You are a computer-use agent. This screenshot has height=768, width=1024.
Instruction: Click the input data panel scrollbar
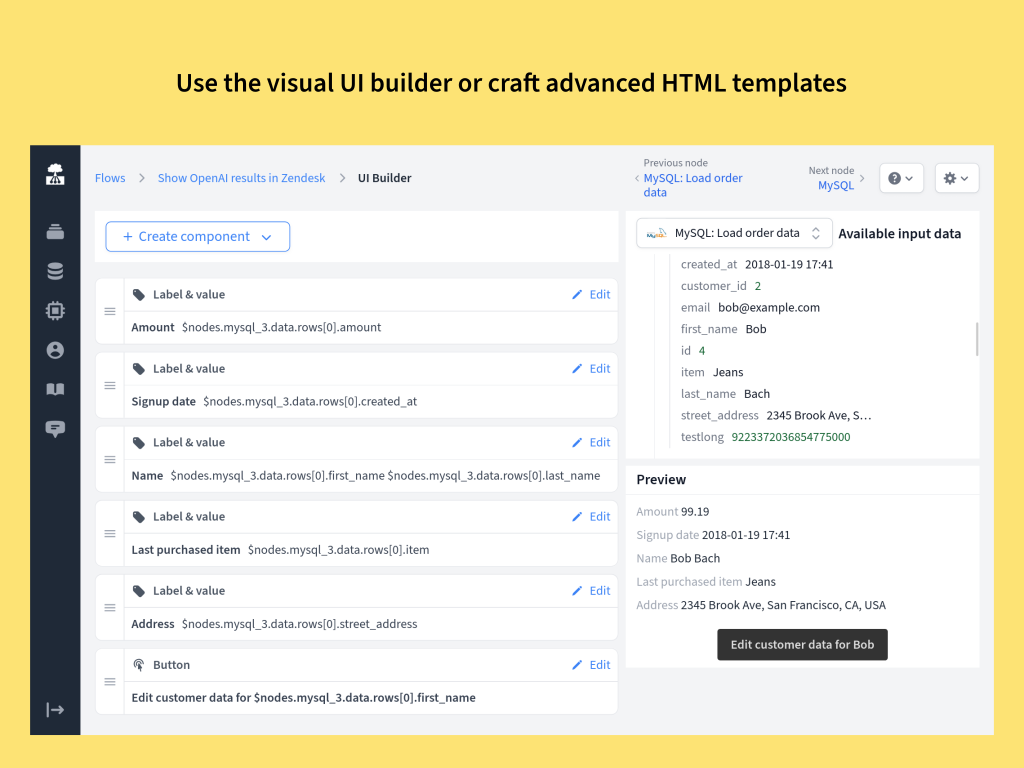977,339
